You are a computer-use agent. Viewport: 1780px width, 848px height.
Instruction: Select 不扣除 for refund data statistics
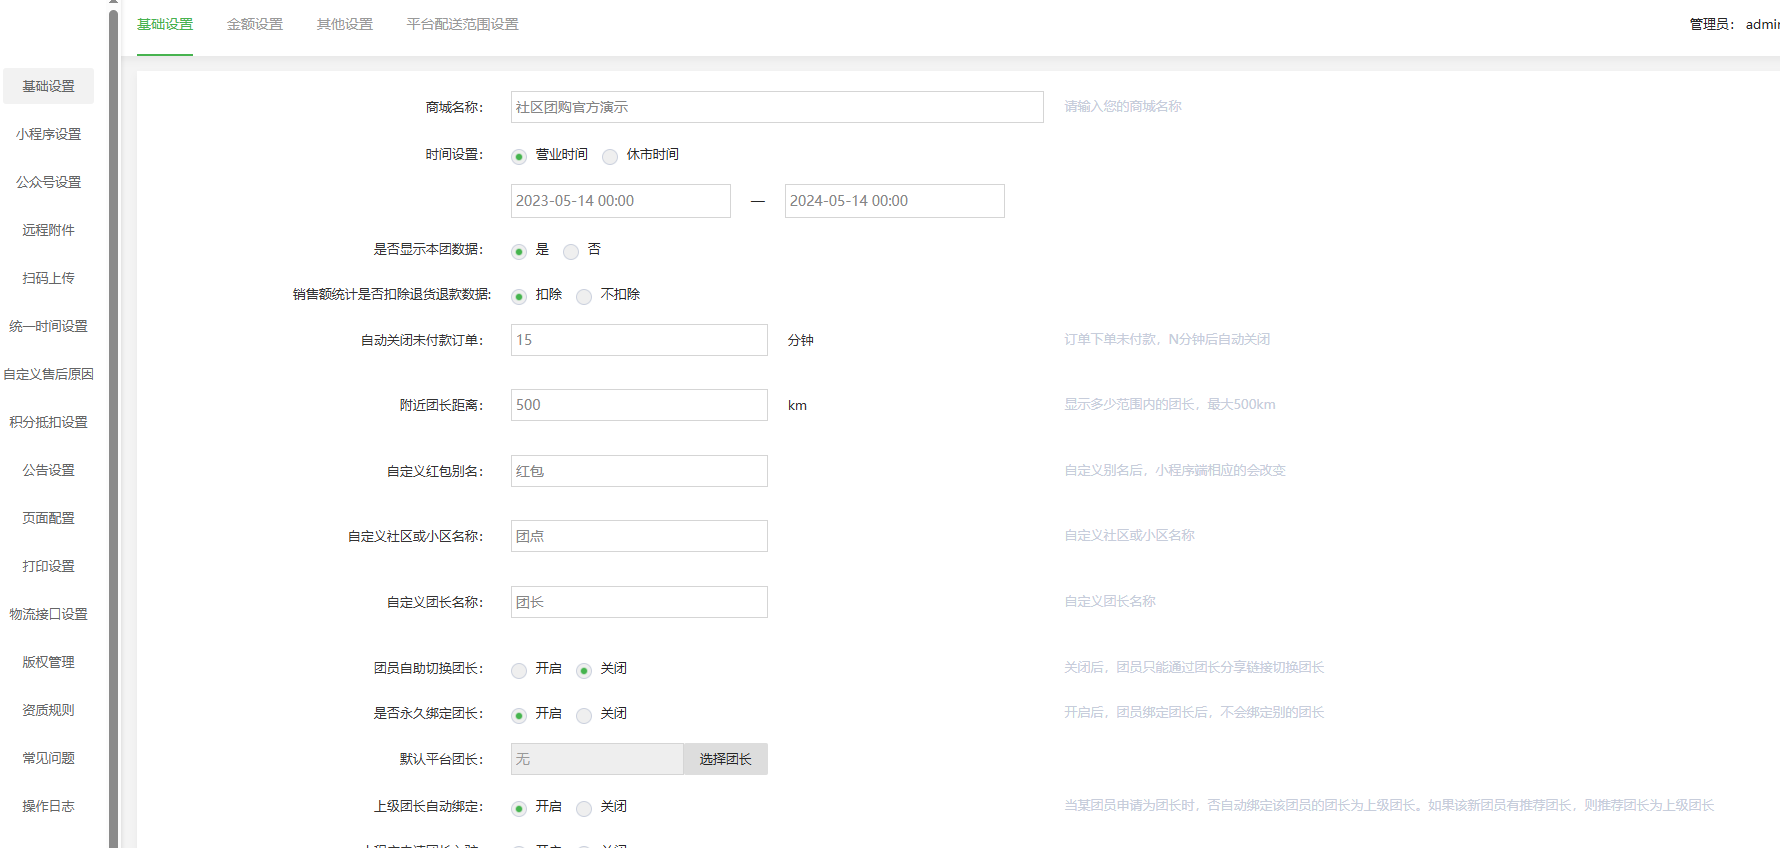tap(584, 296)
